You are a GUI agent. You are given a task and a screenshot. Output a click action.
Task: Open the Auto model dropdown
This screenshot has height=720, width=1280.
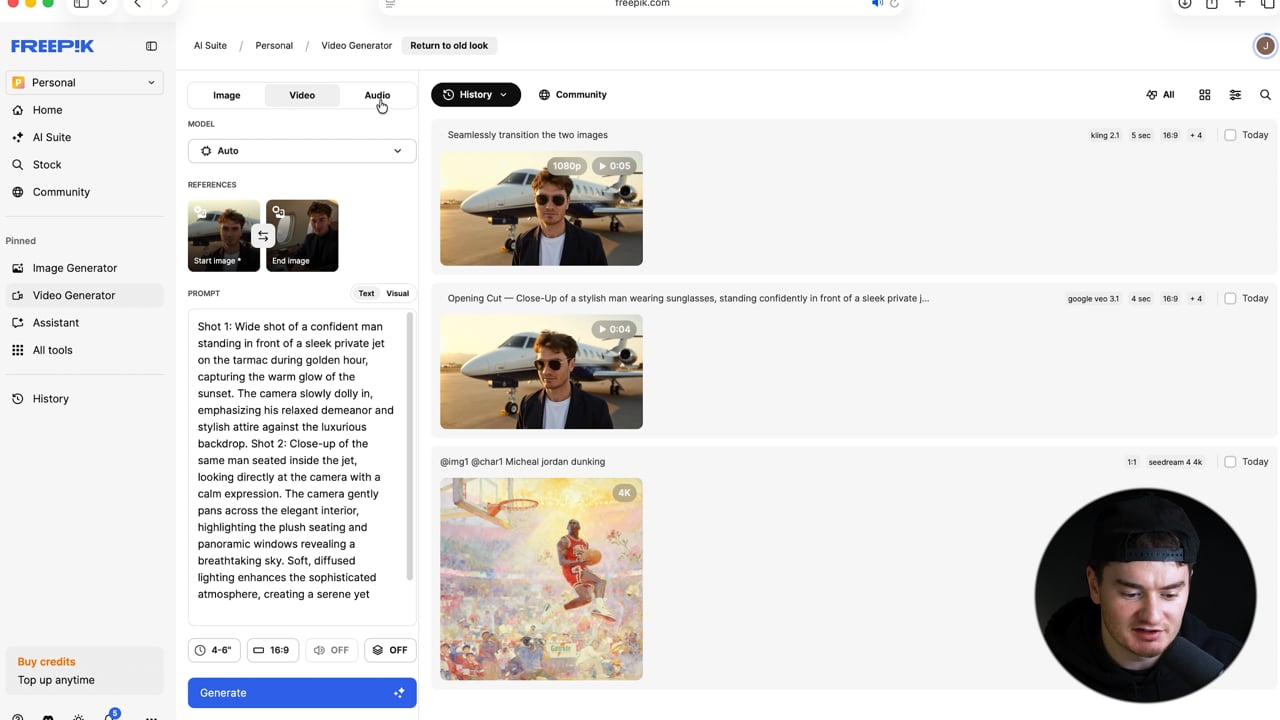tap(302, 151)
